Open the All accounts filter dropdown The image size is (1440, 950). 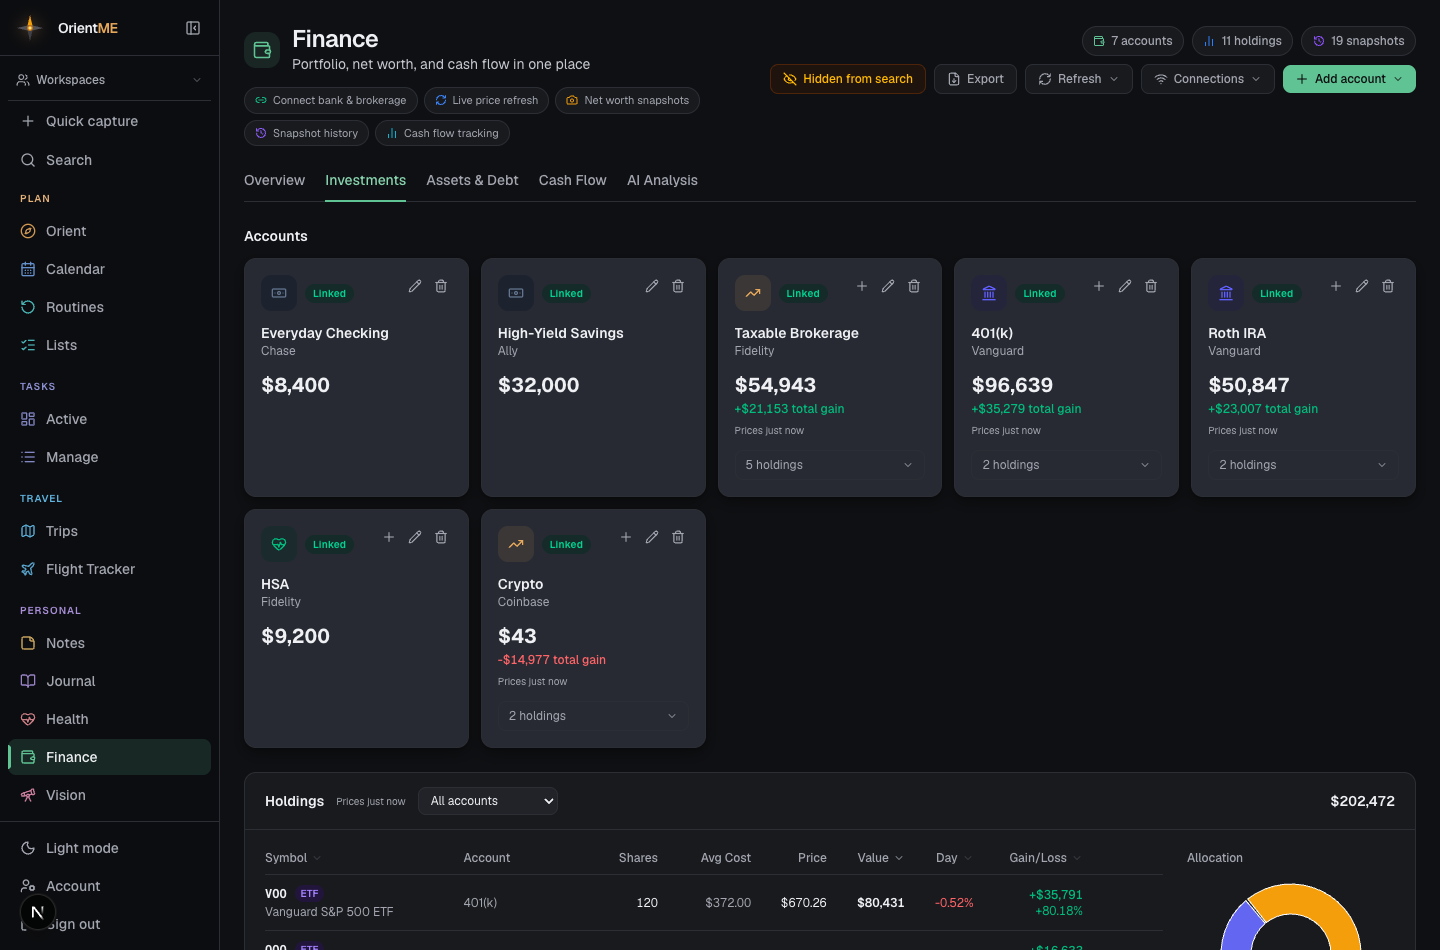[x=488, y=801]
